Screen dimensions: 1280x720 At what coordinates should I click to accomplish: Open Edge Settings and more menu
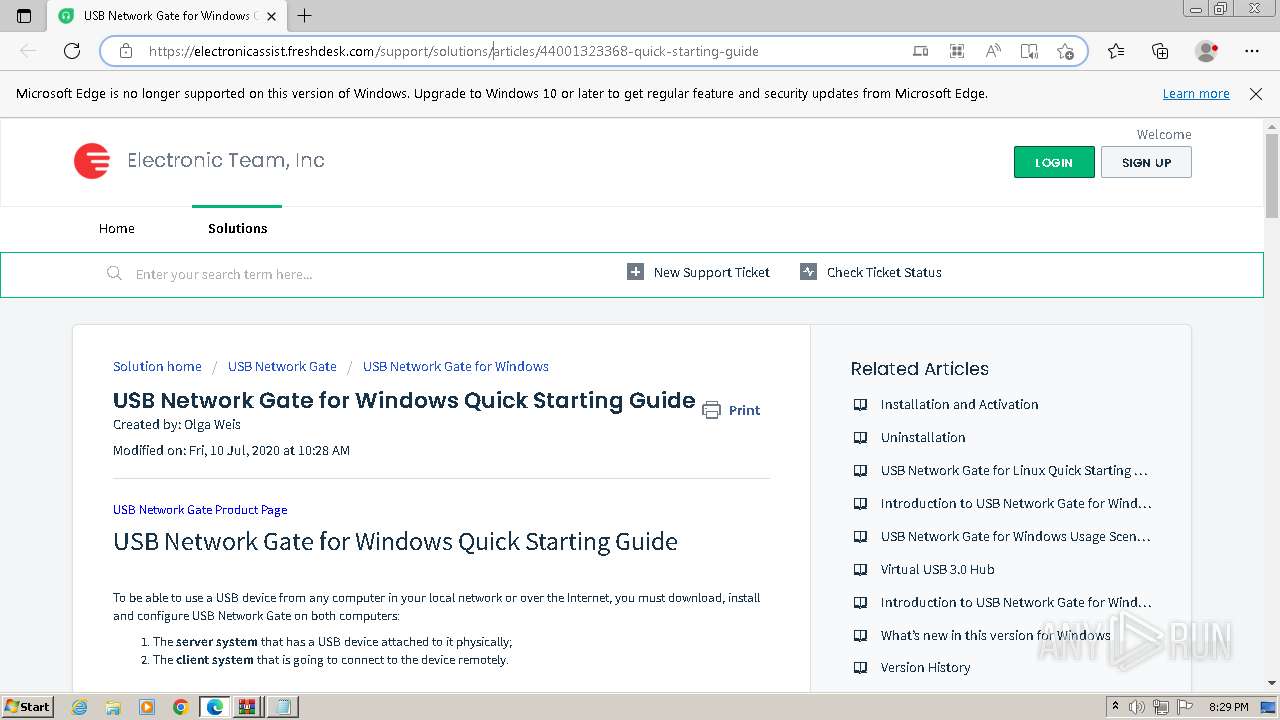[x=1252, y=51]
